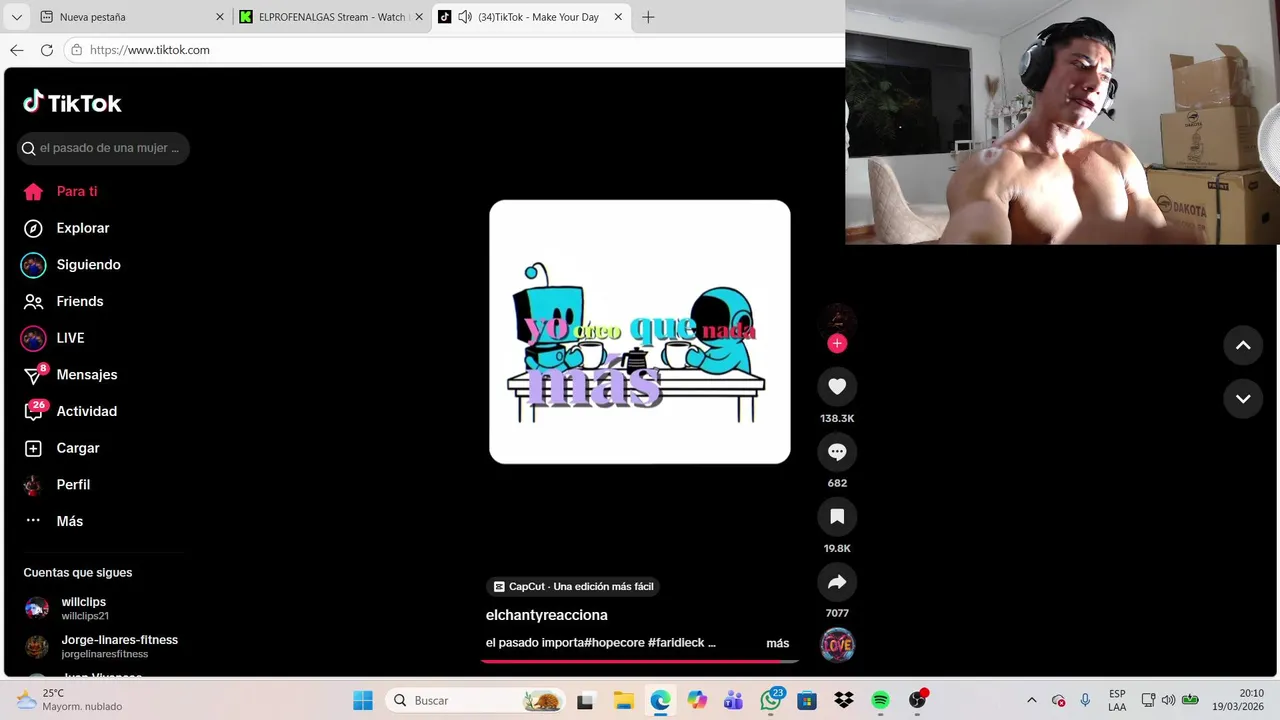Open the Jorge-linares-fitness followed account
Viewport: 1280px width, 720px height.
click(102, 646)
